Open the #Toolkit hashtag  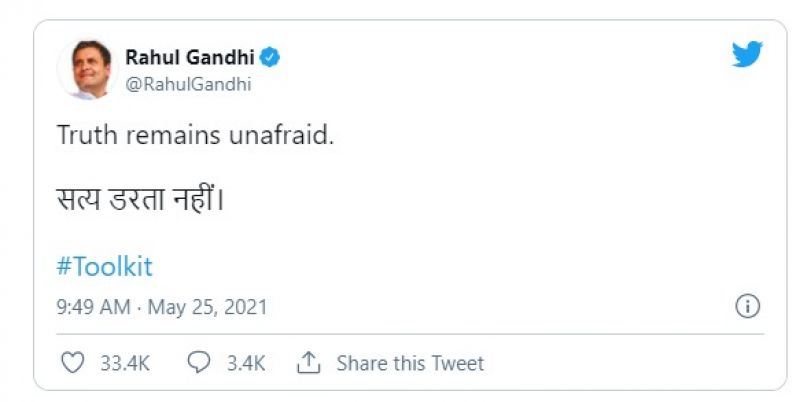[105, 267]
